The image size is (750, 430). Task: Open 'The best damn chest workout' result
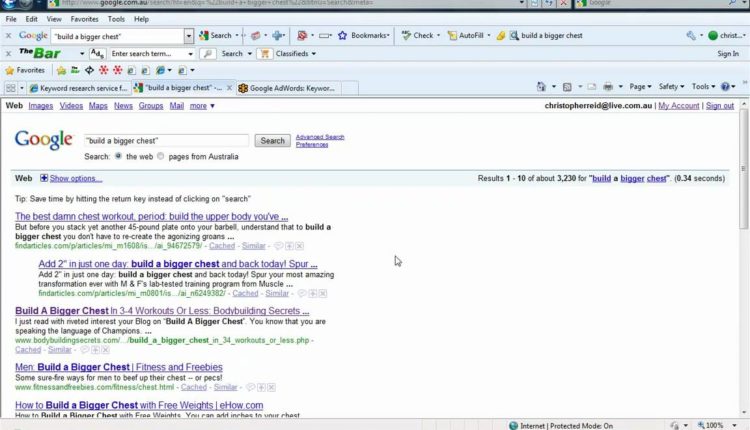[x=151, y=216]
